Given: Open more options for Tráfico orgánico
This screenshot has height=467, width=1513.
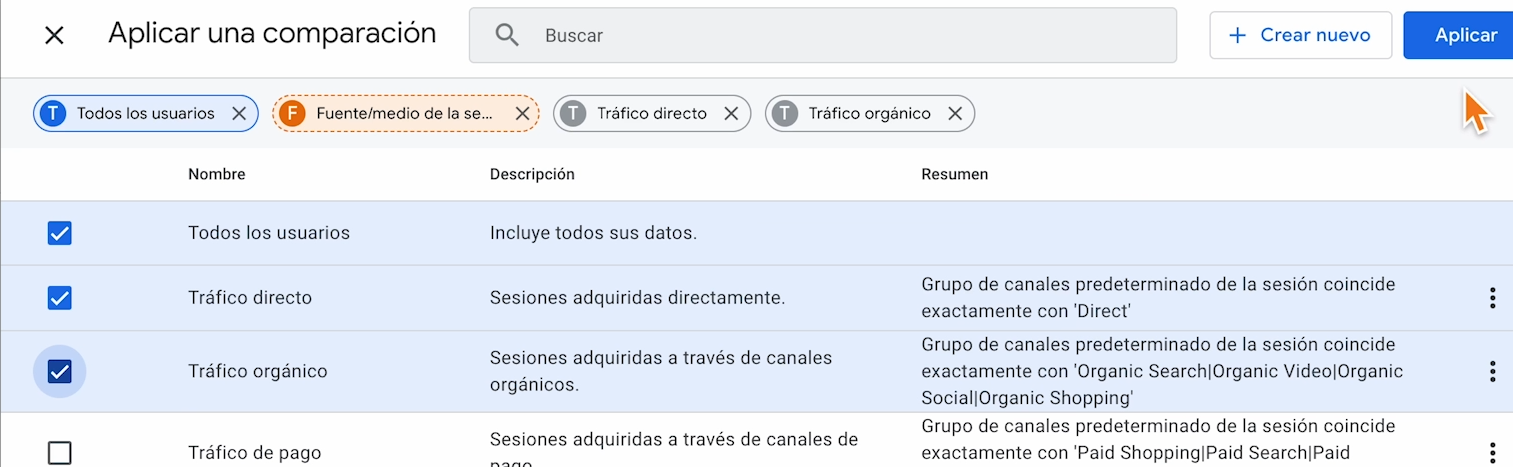Looking at the screenshot, I should [1492, 372].
